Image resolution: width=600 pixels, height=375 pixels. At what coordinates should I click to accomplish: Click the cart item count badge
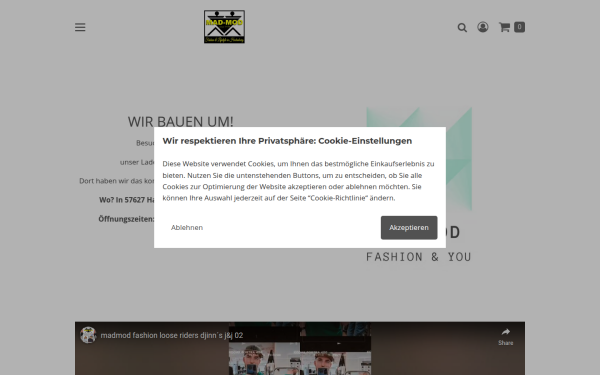[519, 27]
